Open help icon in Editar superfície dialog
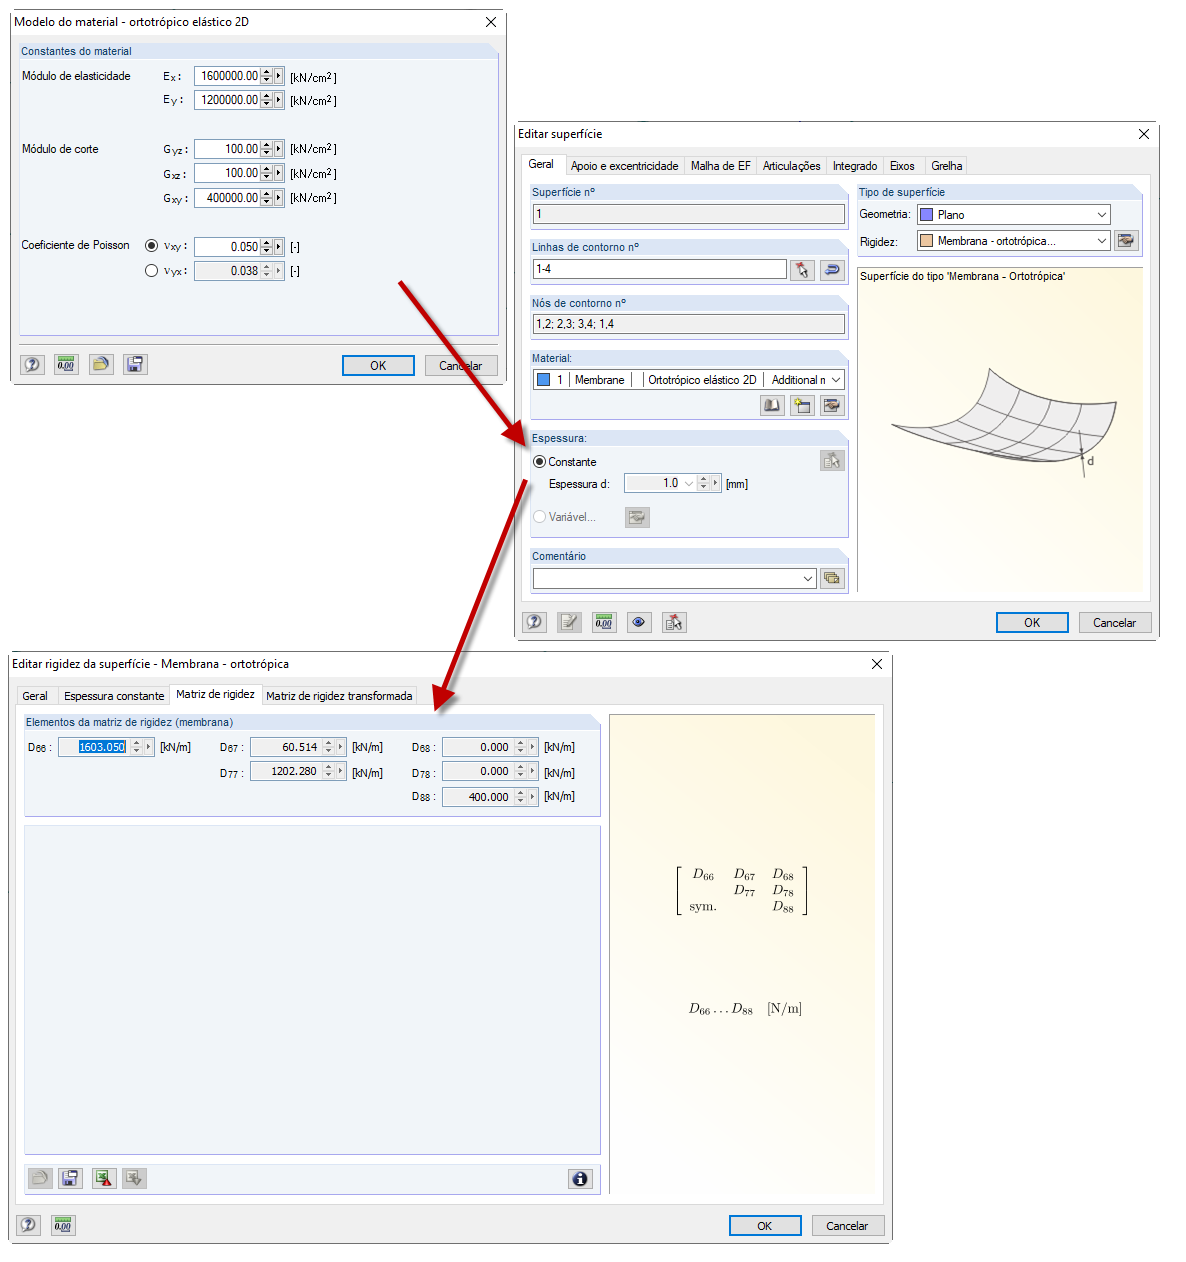The height and width of the screenshot is (1262, 1186). click(x=535, y=622)
